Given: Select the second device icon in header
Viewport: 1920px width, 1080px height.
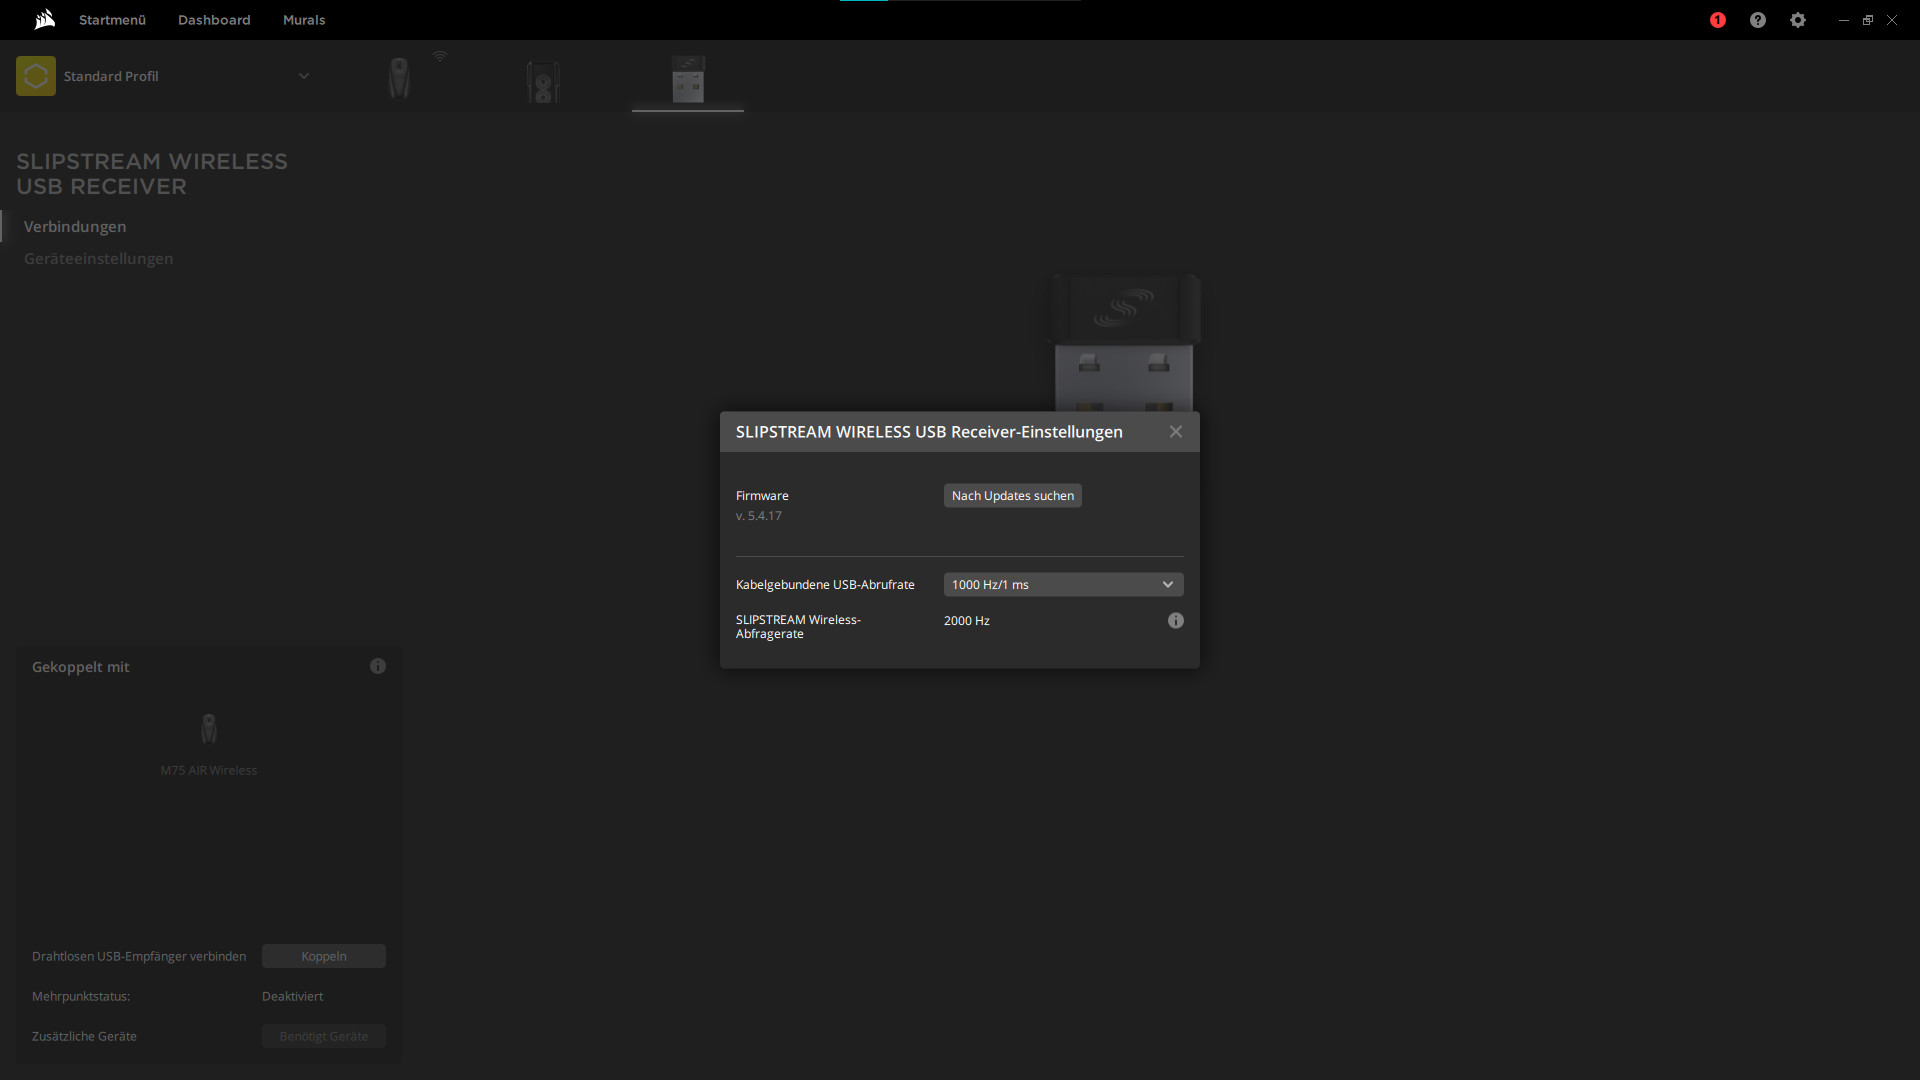Looking at the screenshot, I should point(543,81).
